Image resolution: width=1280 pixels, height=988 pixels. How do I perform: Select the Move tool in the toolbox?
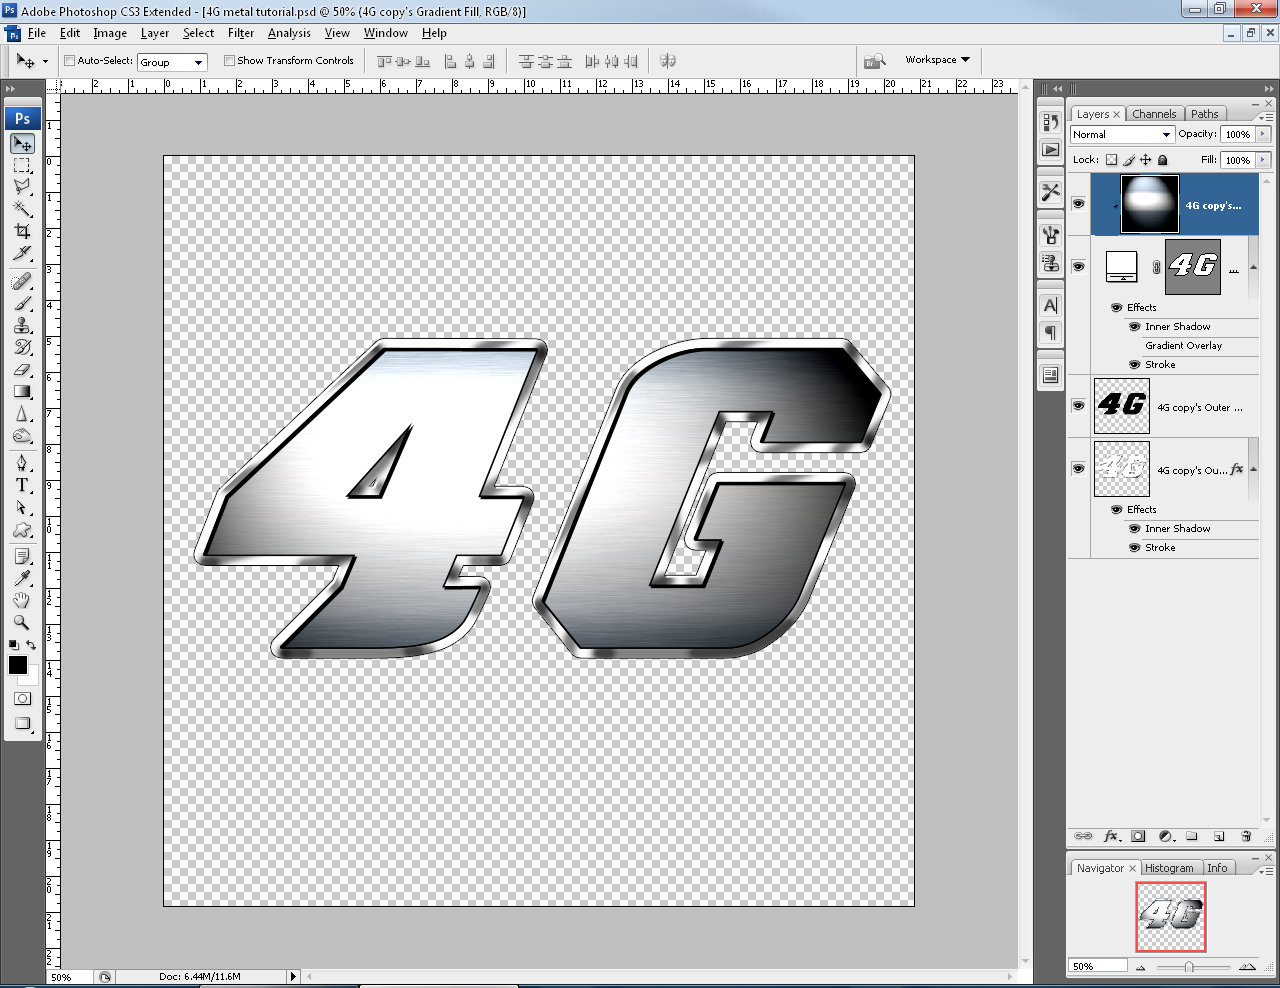click(x=22, y=144)
